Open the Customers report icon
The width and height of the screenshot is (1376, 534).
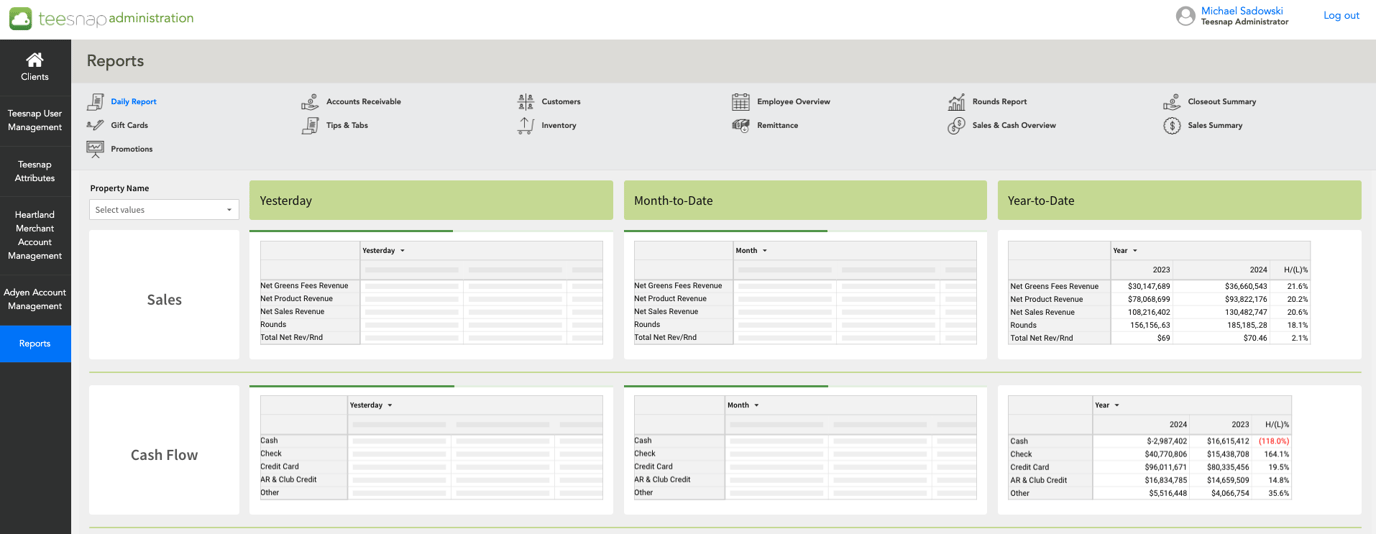[526, 102]
